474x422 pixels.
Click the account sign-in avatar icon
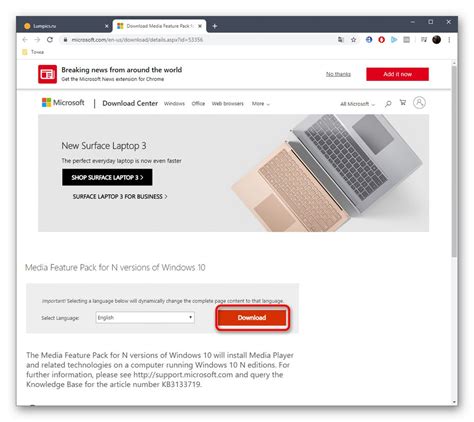coord(419,103)
